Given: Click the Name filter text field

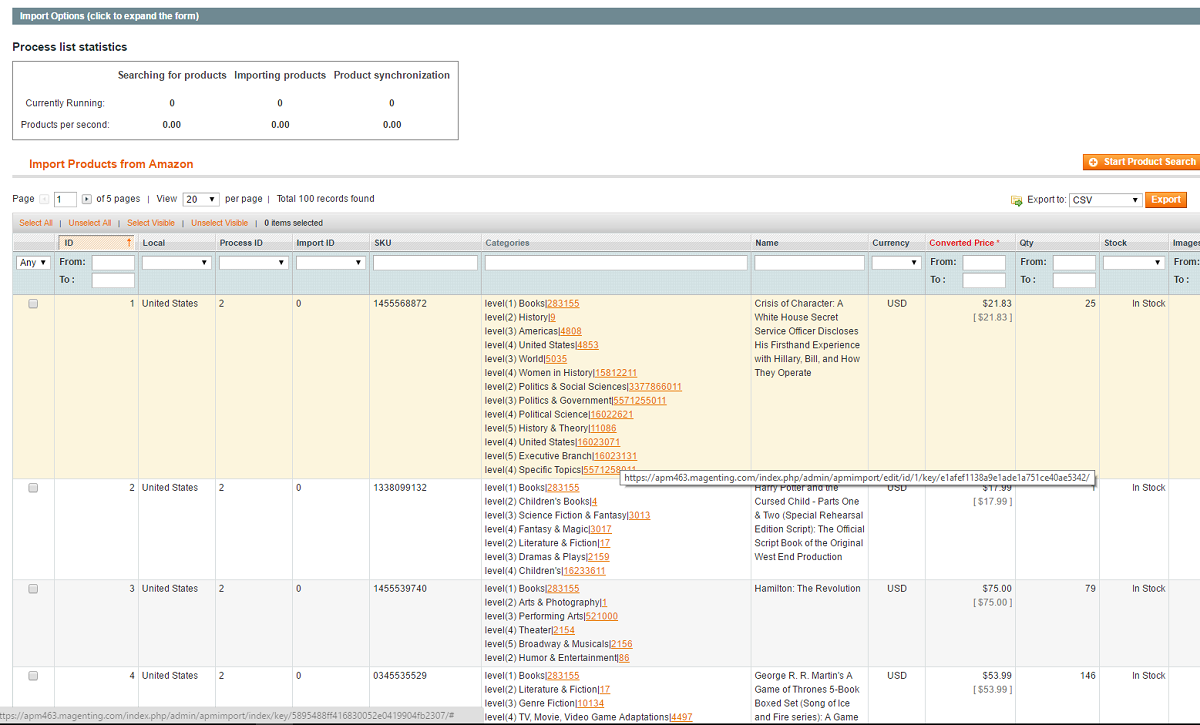Looking at the screenshot, I should tap(810, 263).
